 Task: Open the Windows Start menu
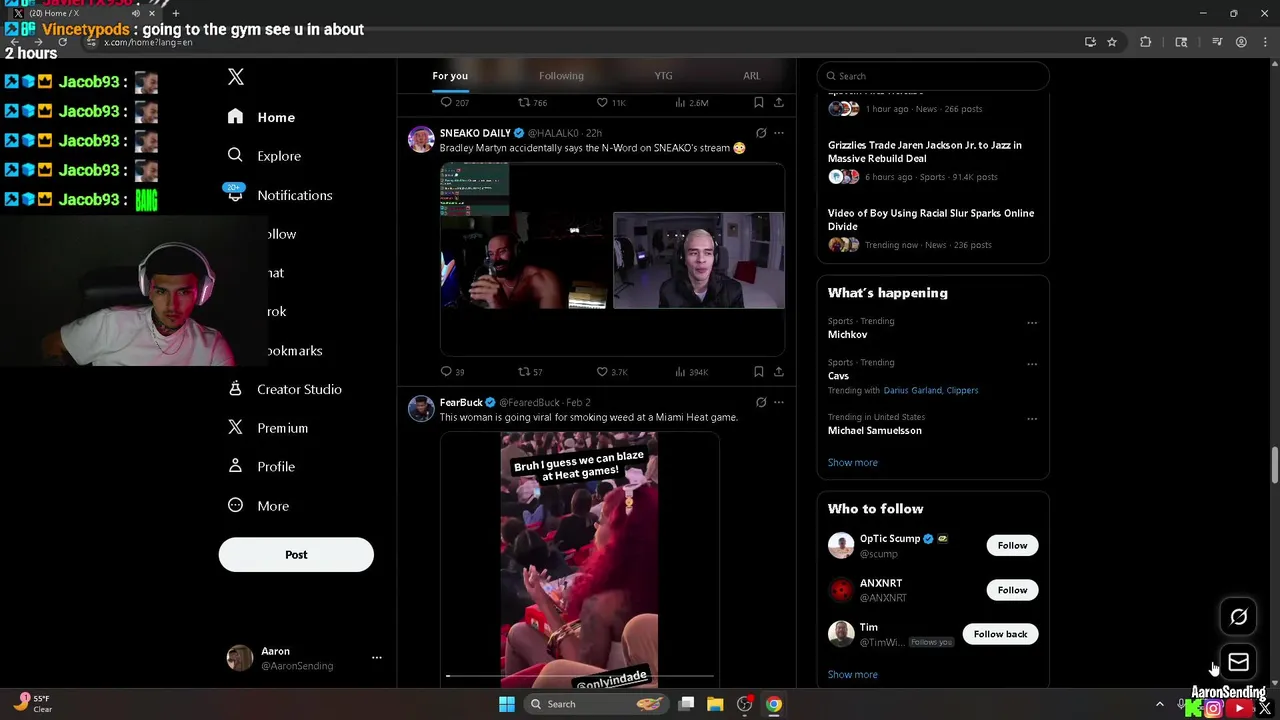507,704
